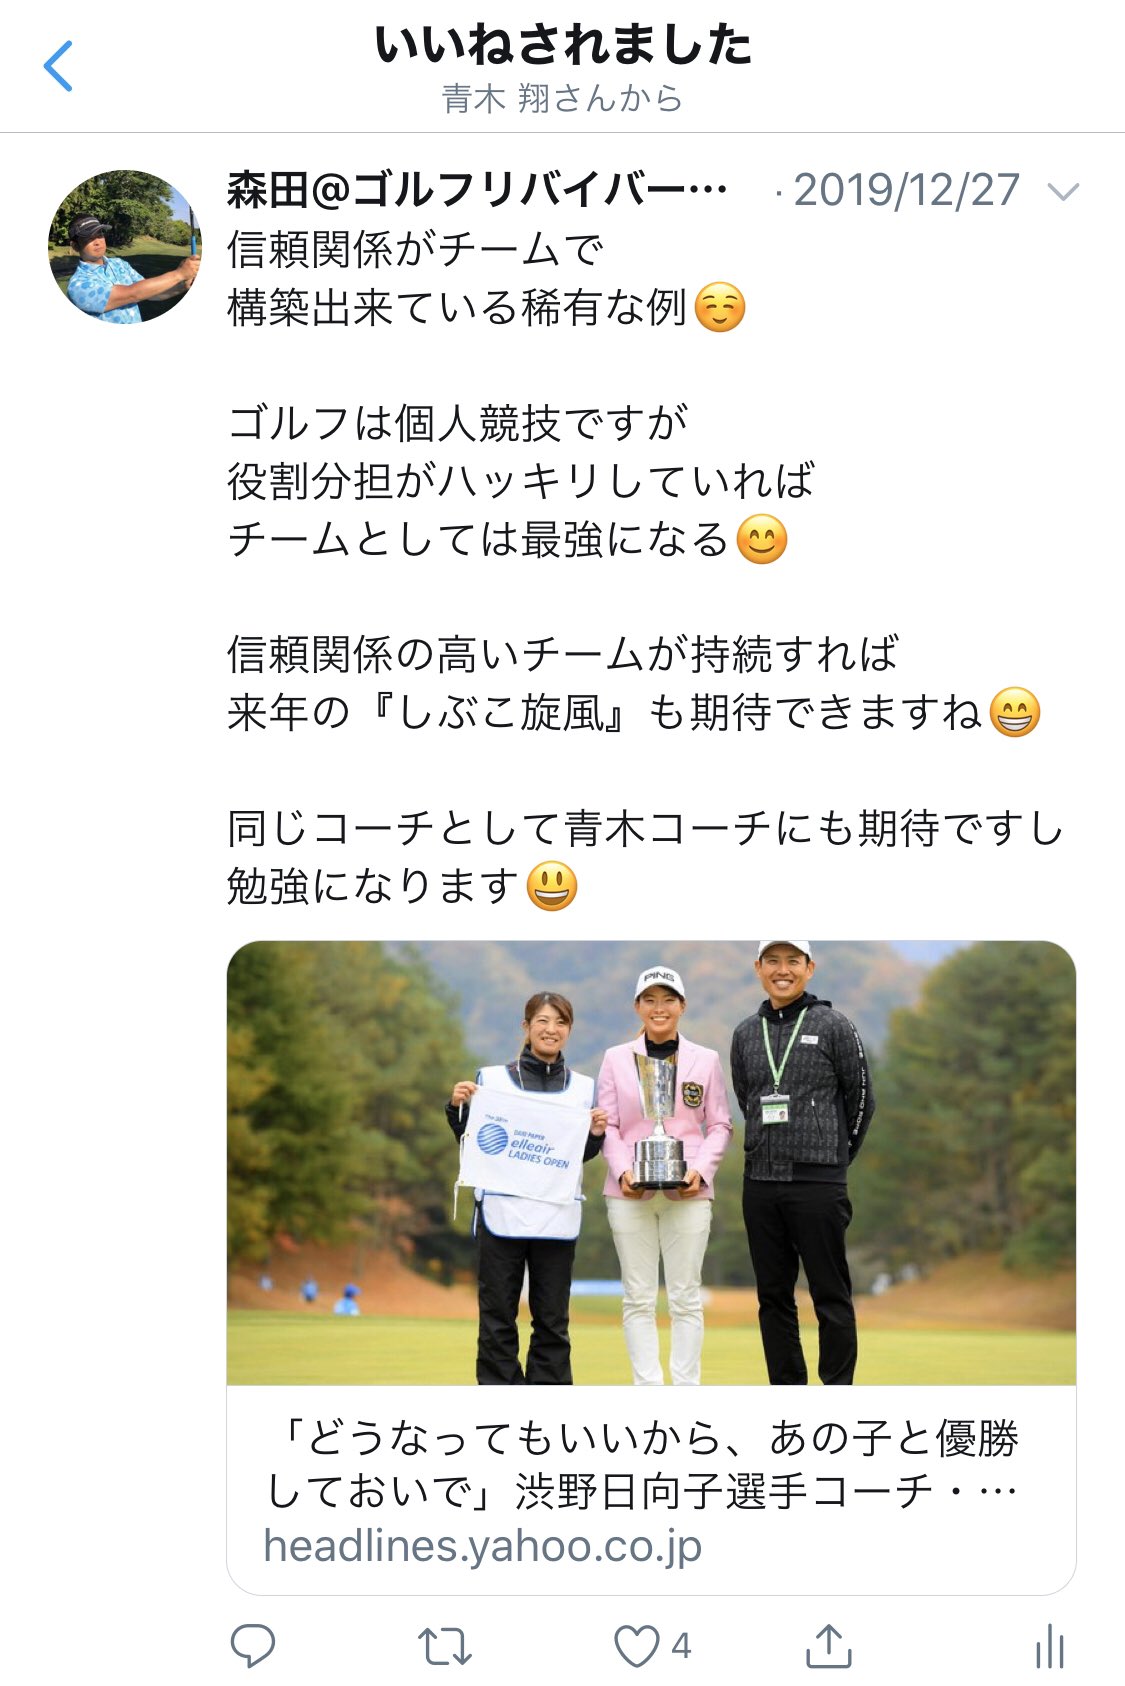Open article headline about 渋野日向子選手コーチ
The height and width of the screenshot is (1686, 1125).
(641, 1465)
